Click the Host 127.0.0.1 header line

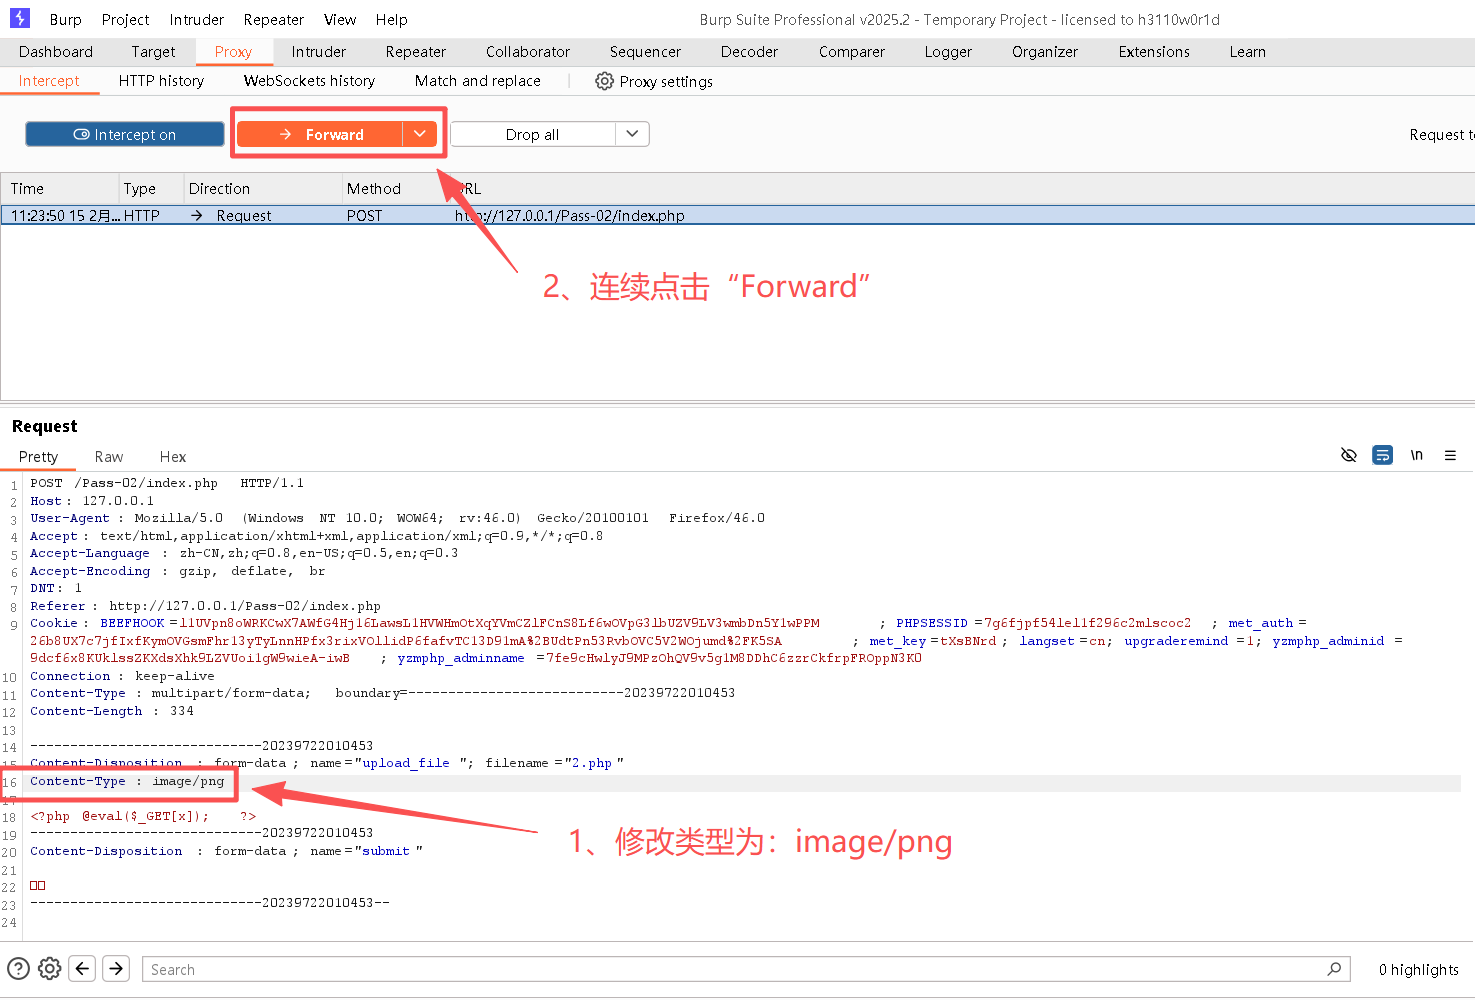click(92, 501)
